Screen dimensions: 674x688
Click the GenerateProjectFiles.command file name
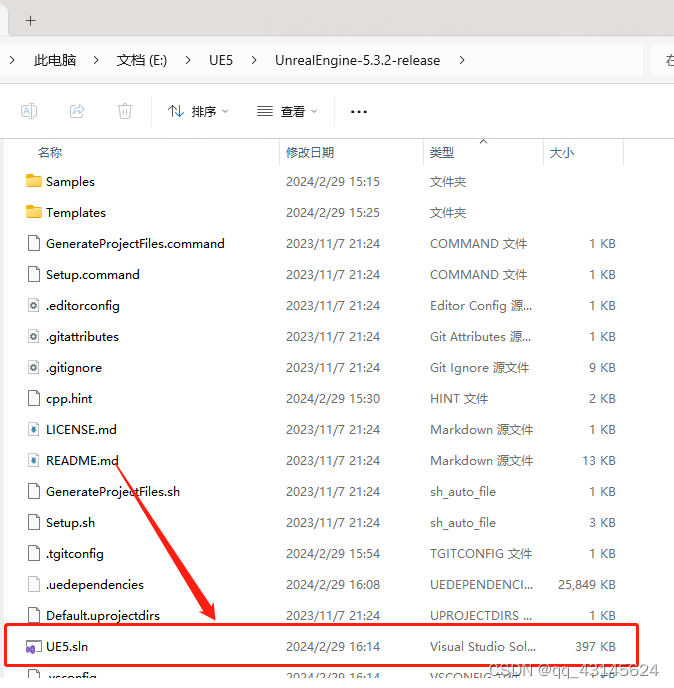[x=135, y=244]
